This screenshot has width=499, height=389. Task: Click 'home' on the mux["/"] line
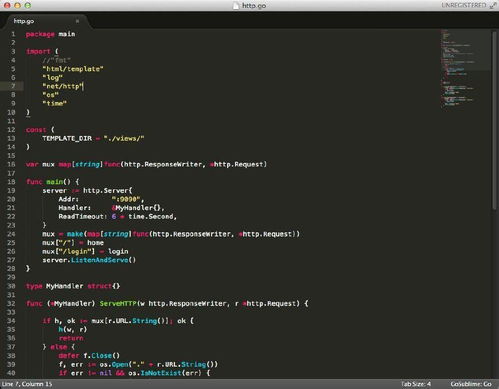(x=95, y=243)
